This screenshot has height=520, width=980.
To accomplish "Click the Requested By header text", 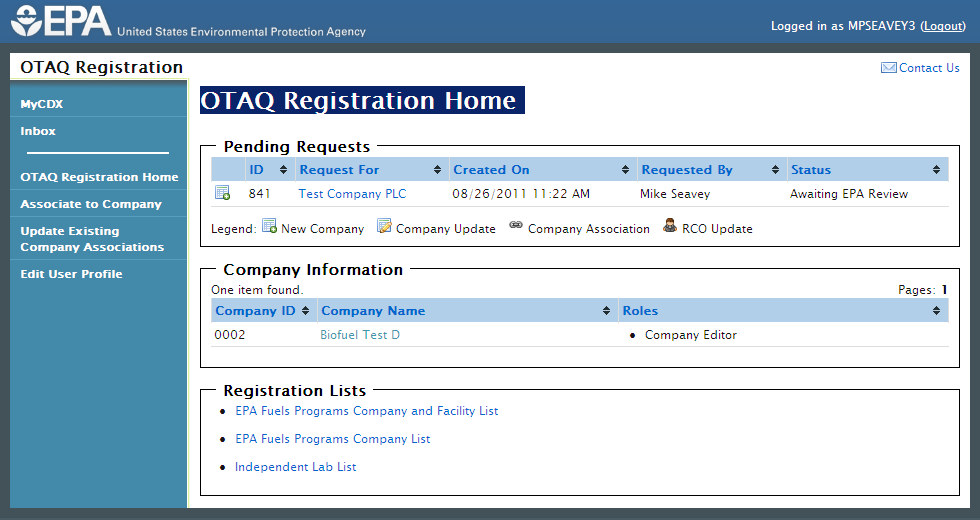I will click(x=687, y=169).
